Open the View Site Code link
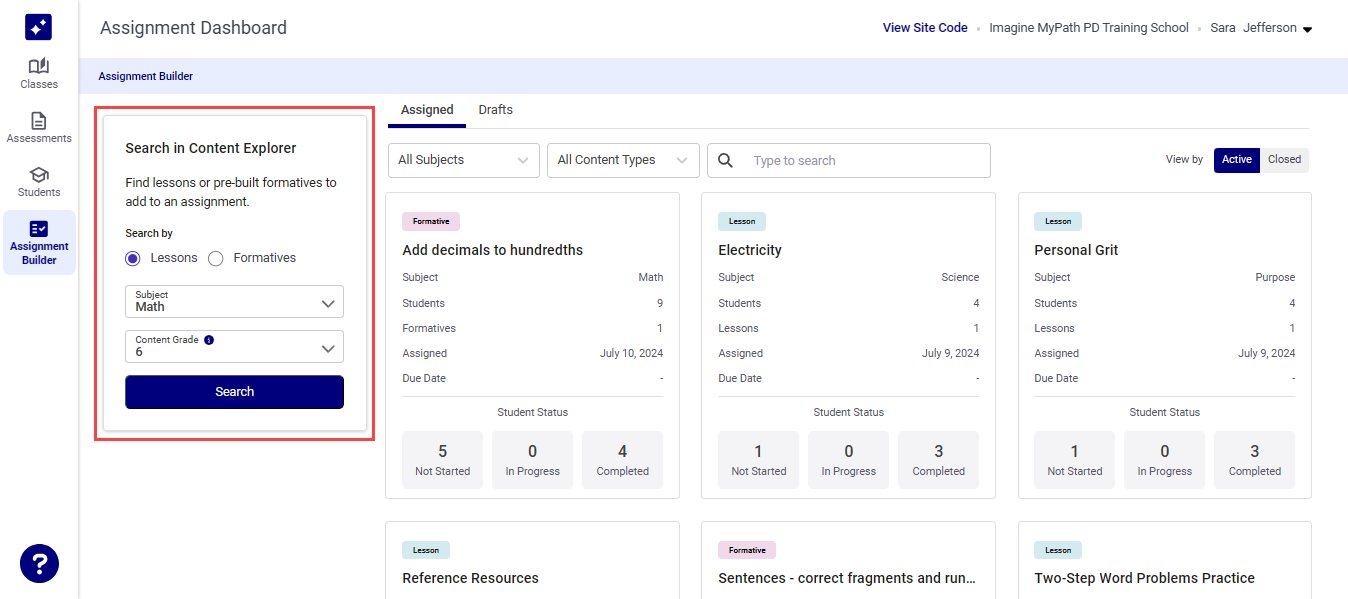Image resolution: width=1348 pixels, height=599 pixels. [x=924, y=27]
